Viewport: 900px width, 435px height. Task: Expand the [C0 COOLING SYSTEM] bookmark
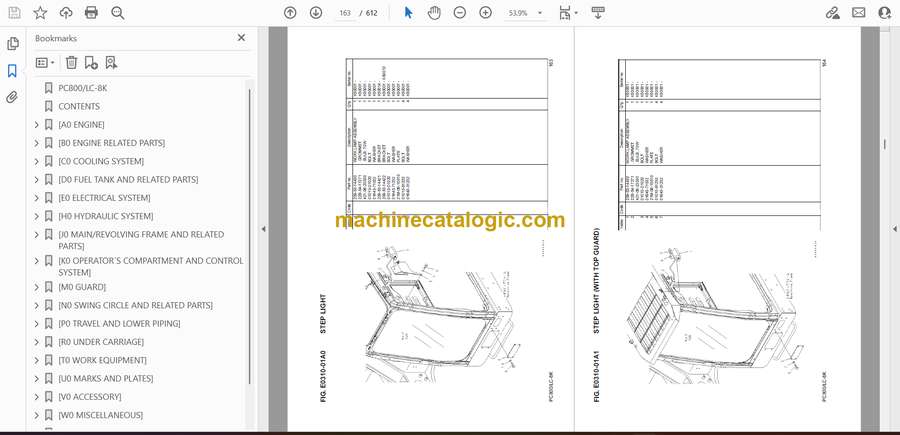(x=37, y=161)
